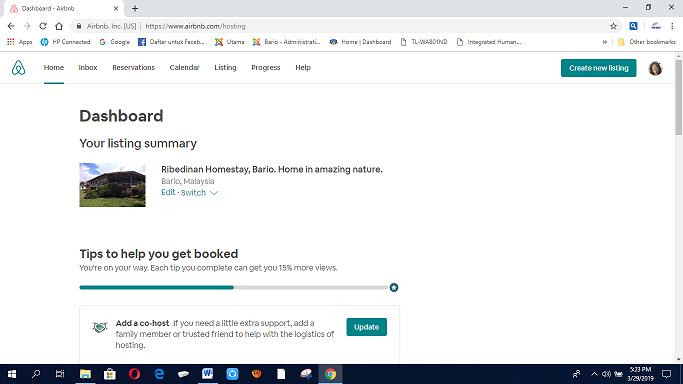This screenshot has width=683, height=384.
Task: Open the volume control tray icon
Action: 606,374
